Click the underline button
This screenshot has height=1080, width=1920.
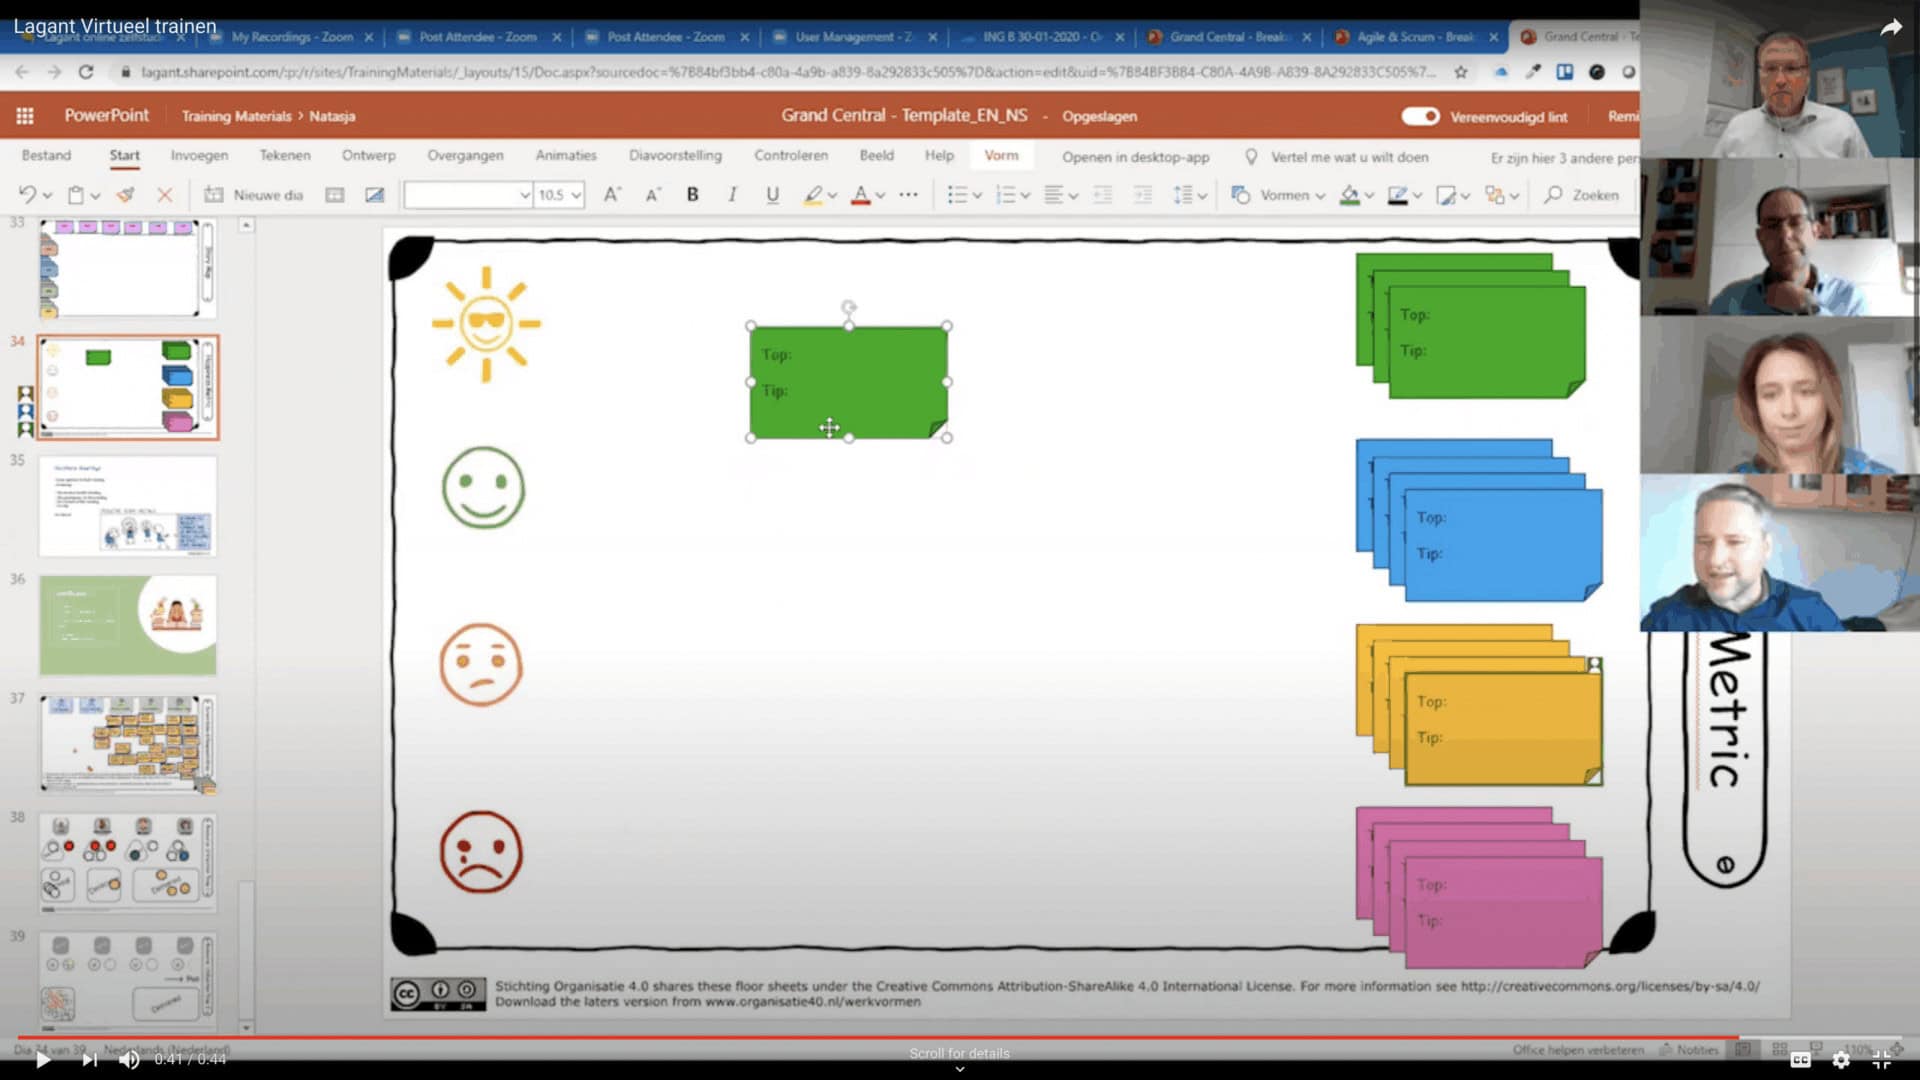(772, 195)
